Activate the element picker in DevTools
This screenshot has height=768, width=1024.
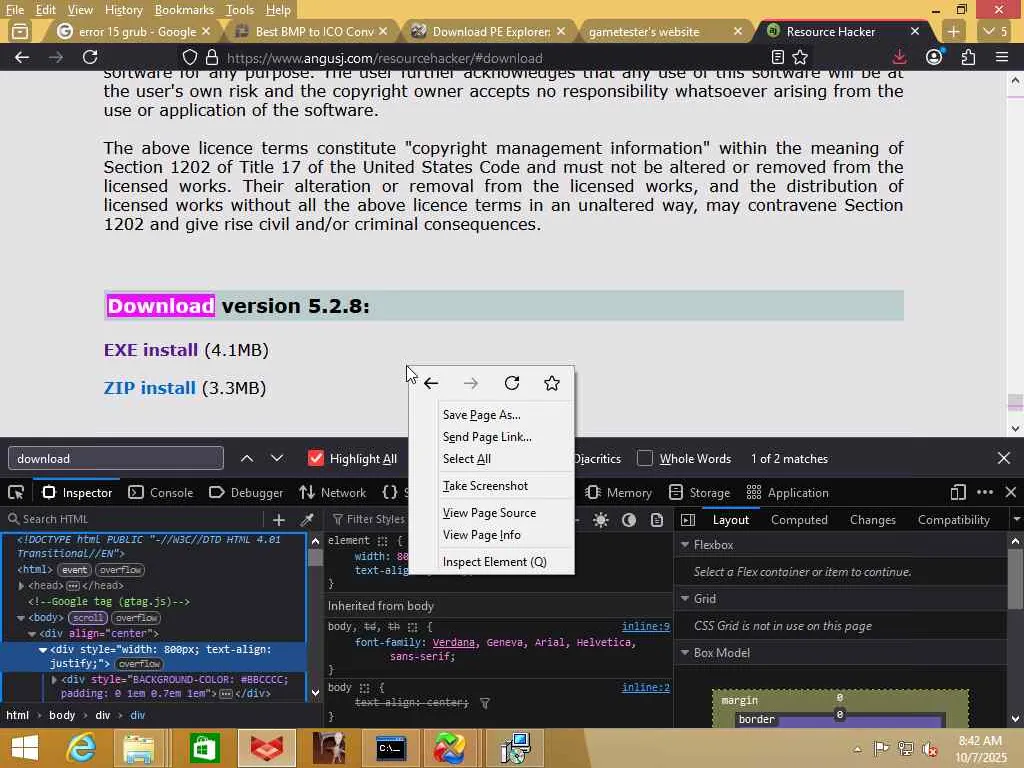click(x=16, y=492)
